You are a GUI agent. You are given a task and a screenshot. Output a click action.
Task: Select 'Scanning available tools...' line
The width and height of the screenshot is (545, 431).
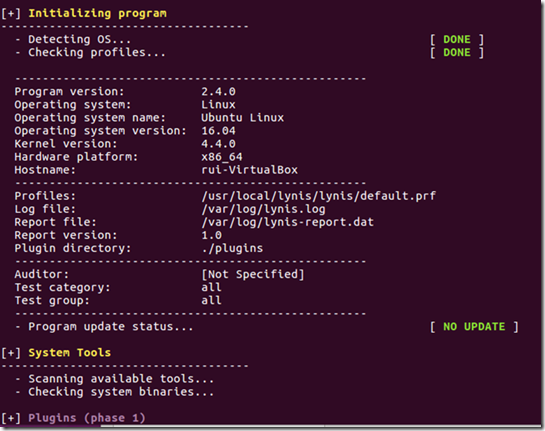121,379
